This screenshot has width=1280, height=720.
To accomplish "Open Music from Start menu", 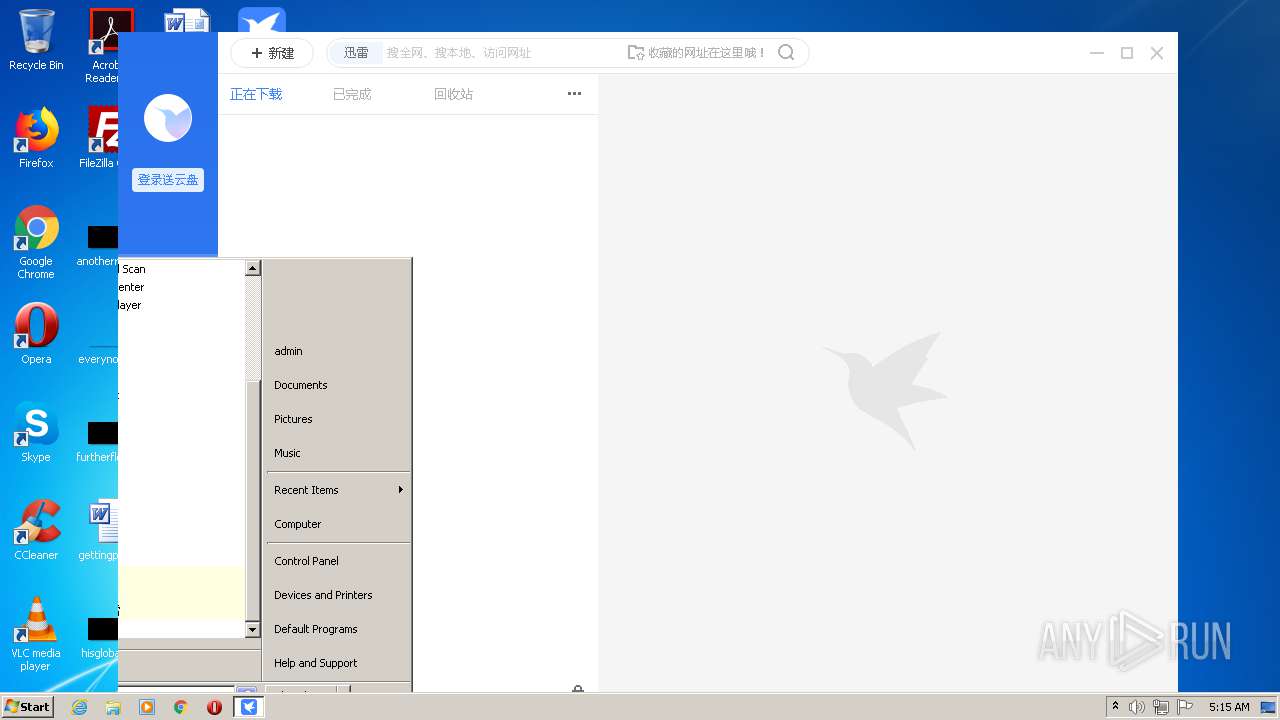I will tap(287, 453).
